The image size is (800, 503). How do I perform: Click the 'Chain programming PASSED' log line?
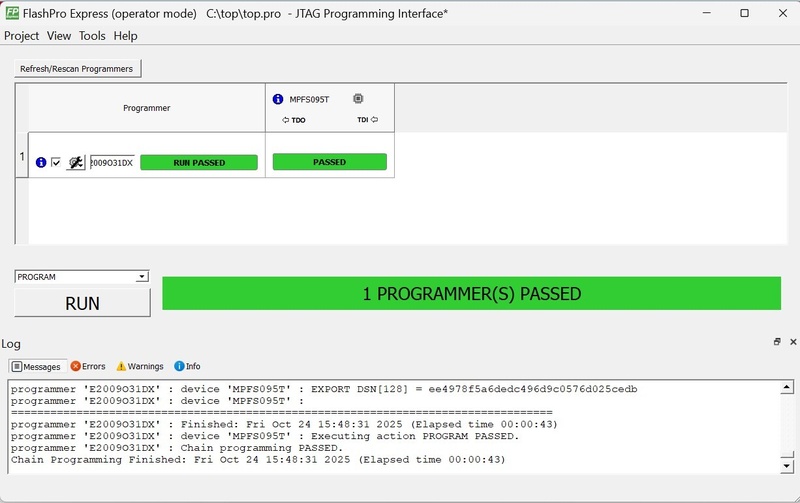177,448
